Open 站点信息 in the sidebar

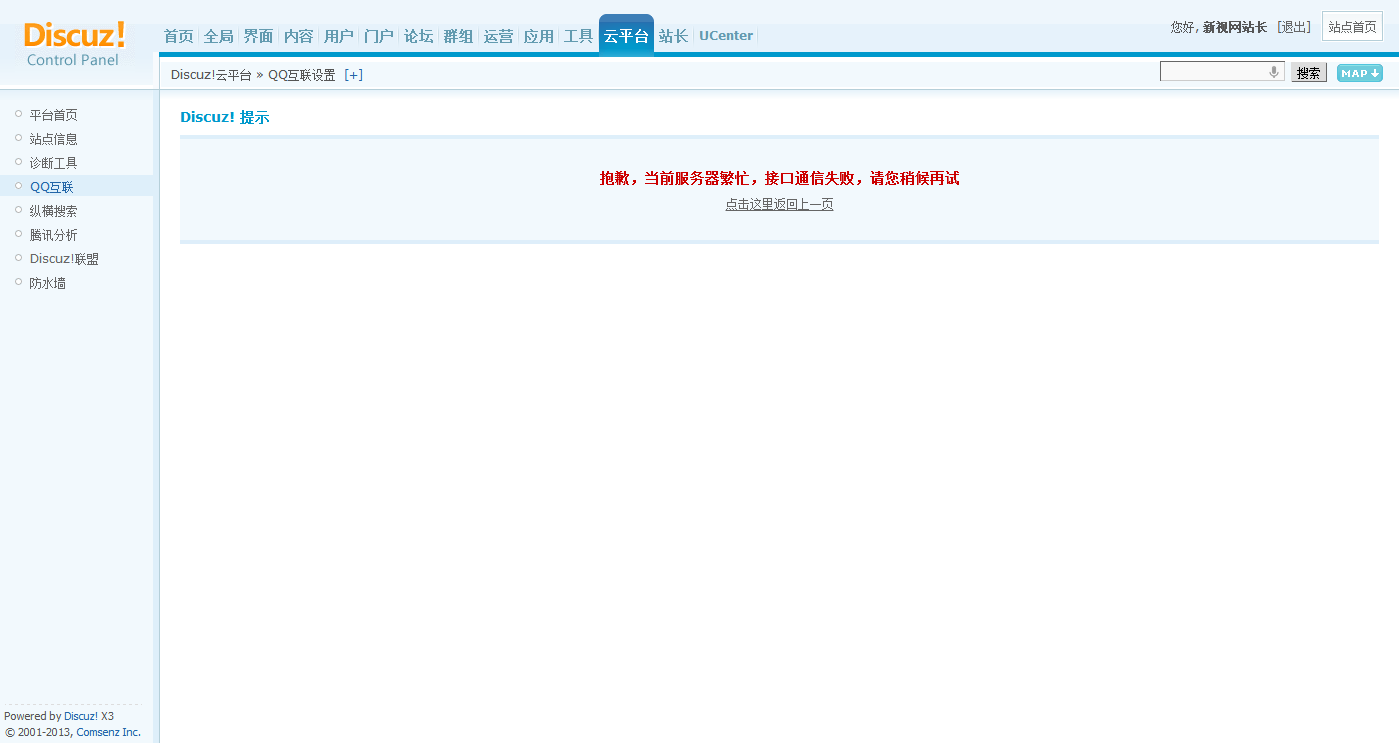pyautogui.click(x=53, y=139)
